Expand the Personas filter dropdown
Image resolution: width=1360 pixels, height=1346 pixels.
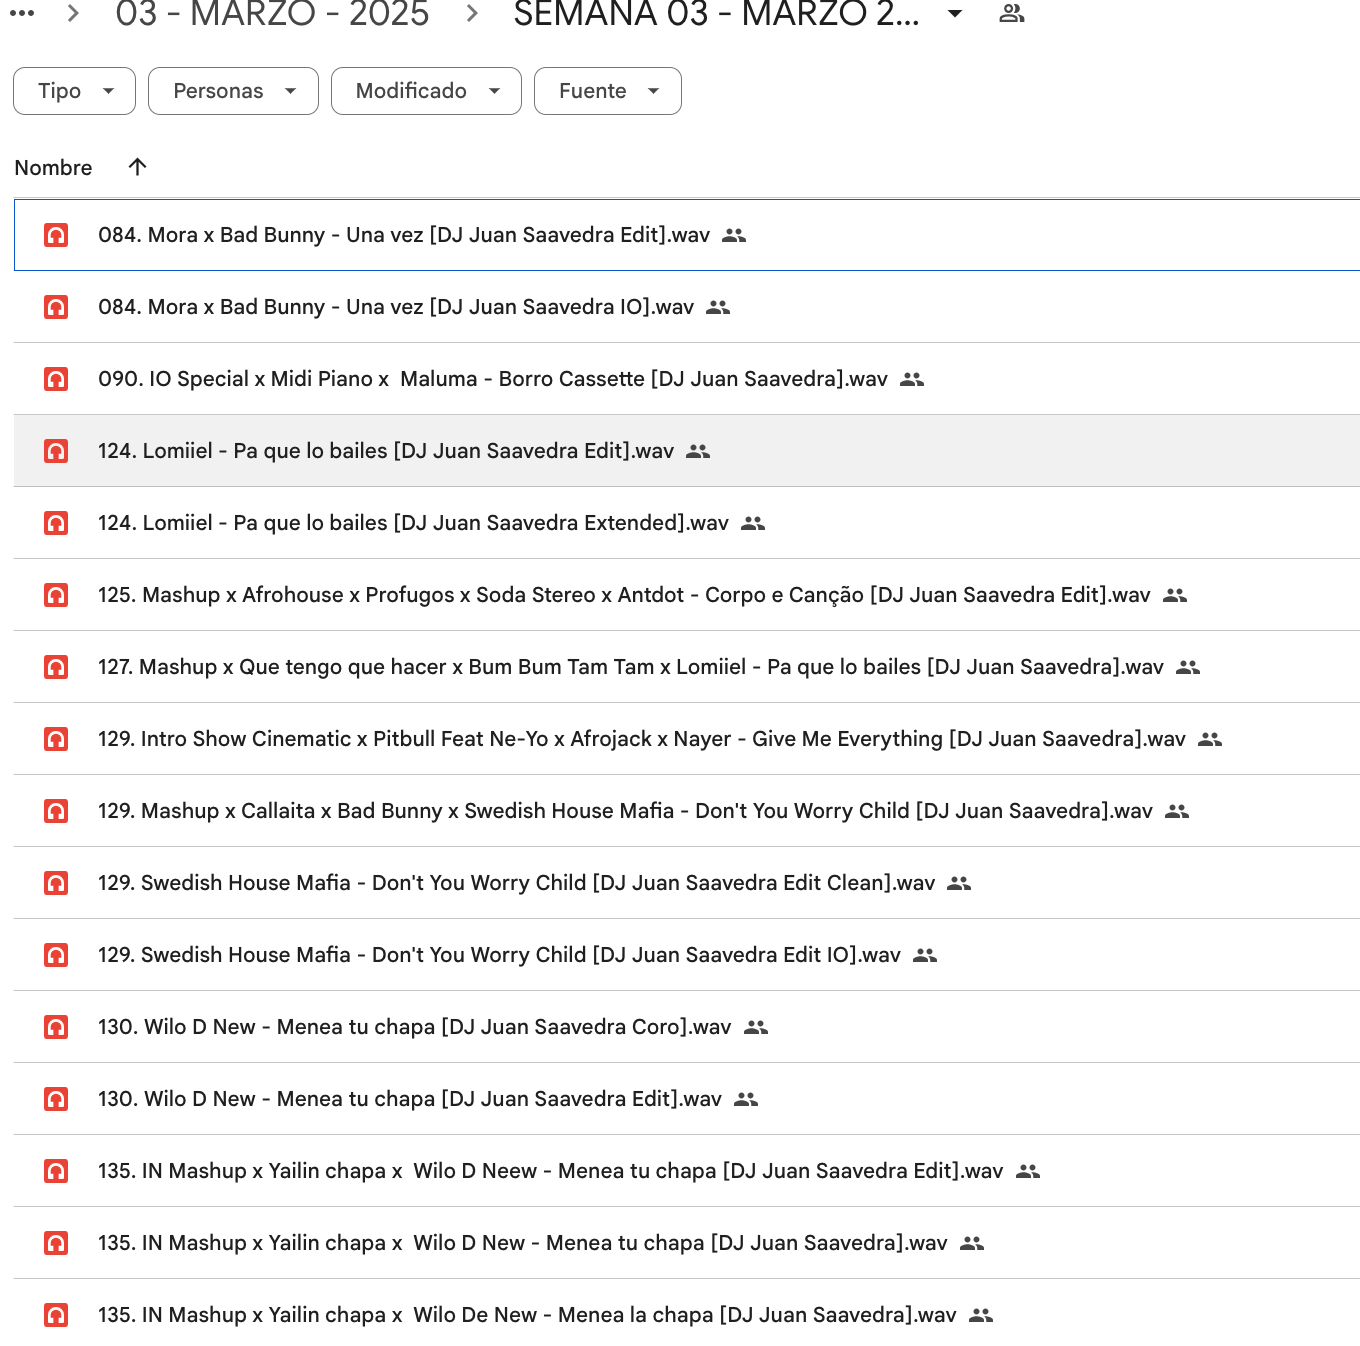pos(233,91)
